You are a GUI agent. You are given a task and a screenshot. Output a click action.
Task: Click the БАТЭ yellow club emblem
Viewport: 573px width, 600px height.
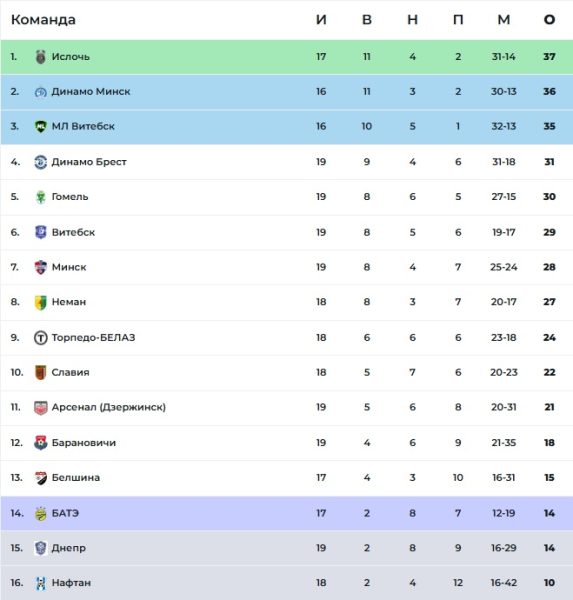41,513
